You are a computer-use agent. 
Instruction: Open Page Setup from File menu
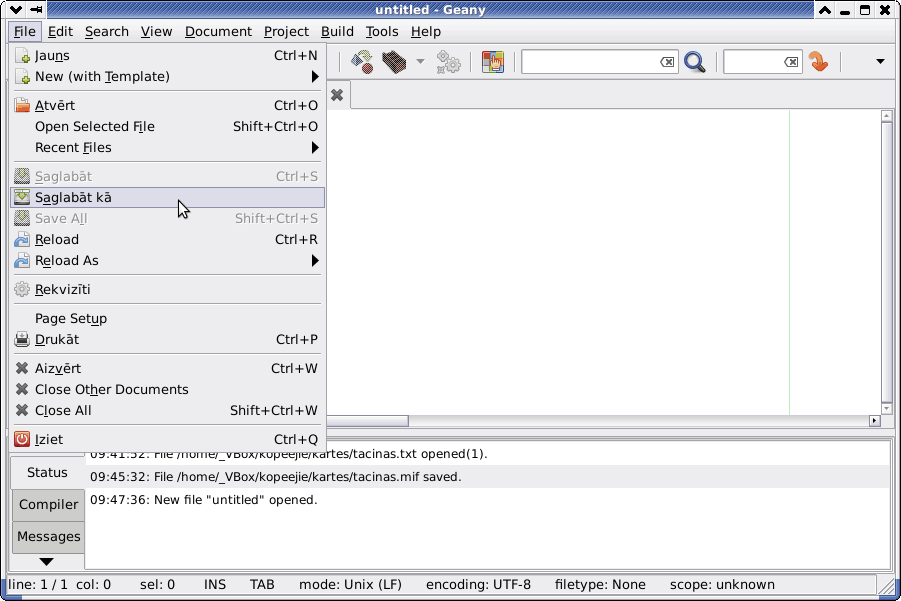pyautogui.click(x=168, y=318)
